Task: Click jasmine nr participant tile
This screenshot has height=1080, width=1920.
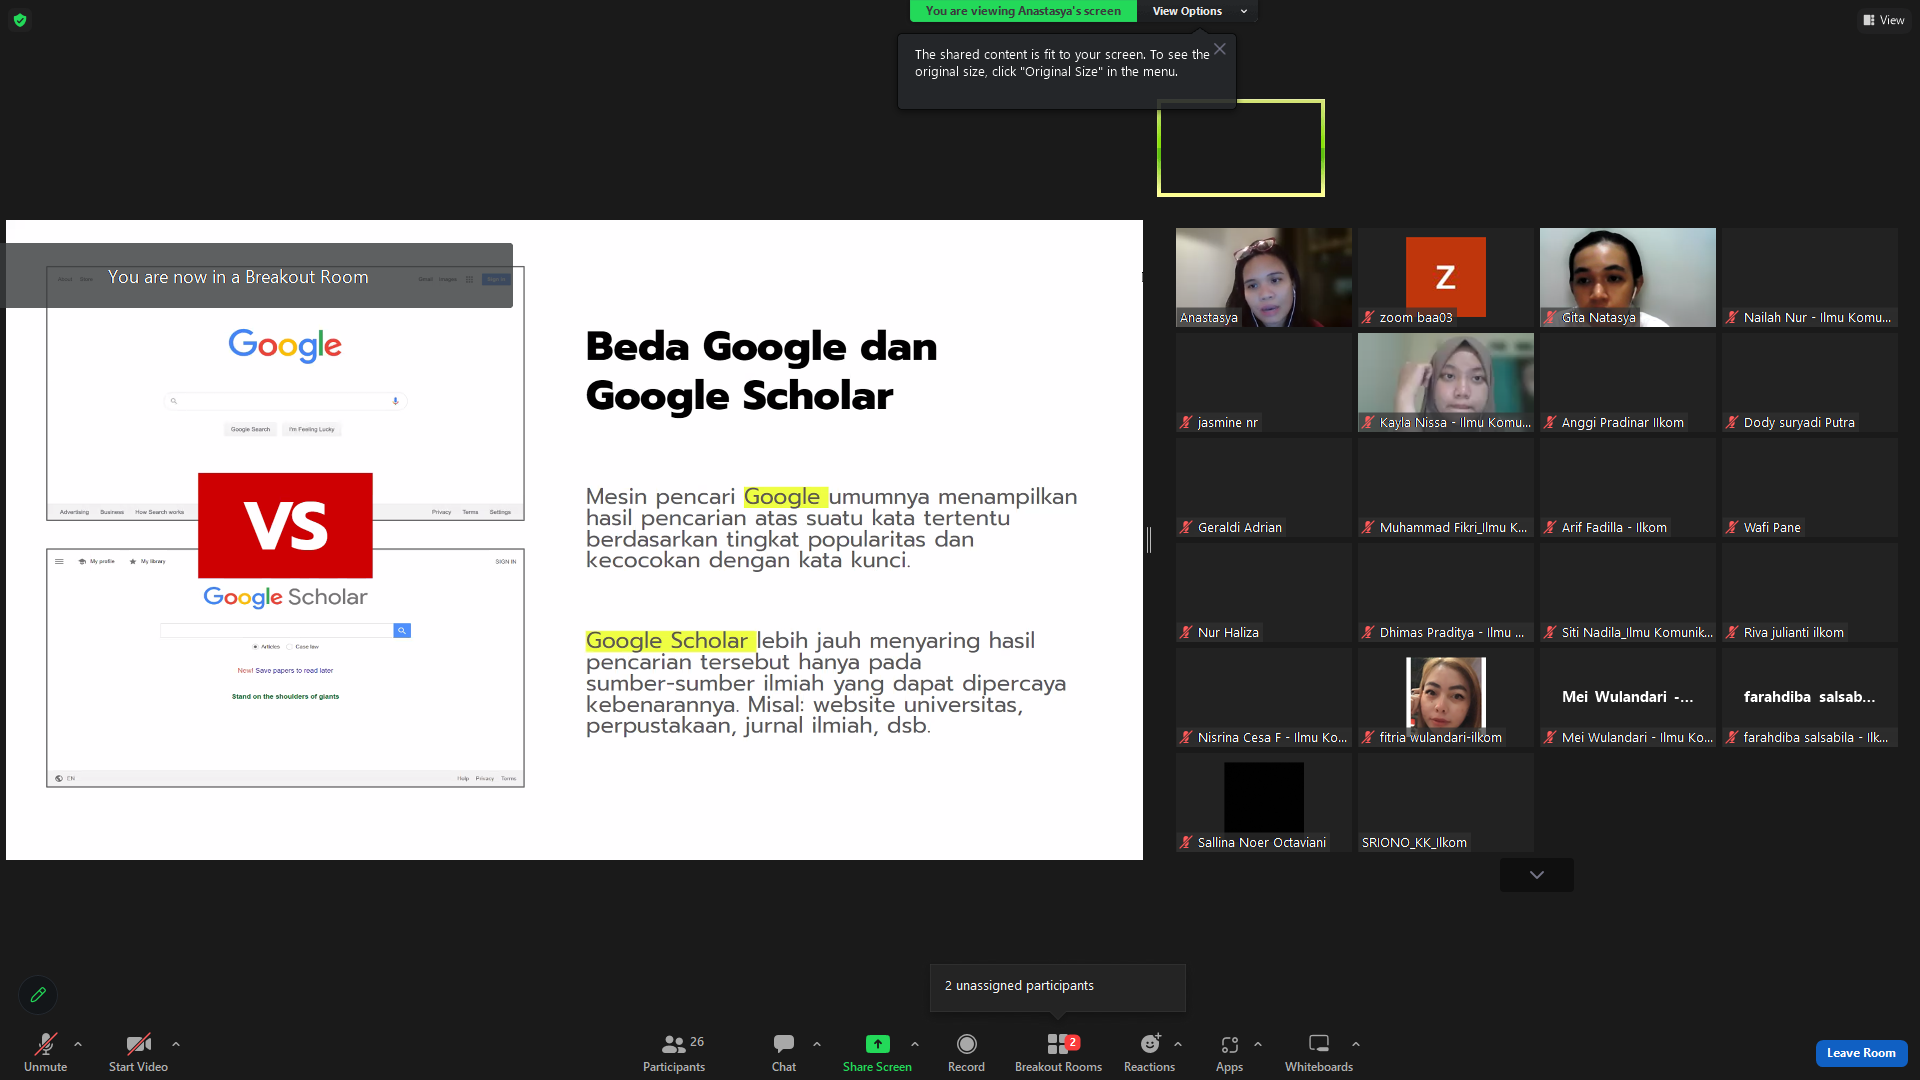Action: click(1264, 382)
